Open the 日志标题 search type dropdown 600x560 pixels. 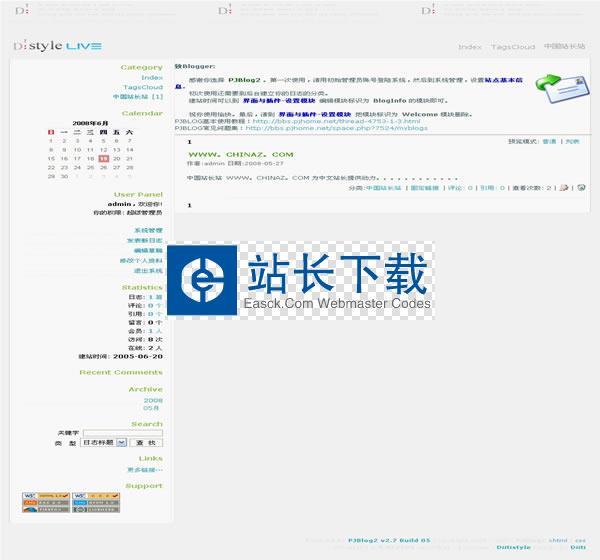pos(103,442)
